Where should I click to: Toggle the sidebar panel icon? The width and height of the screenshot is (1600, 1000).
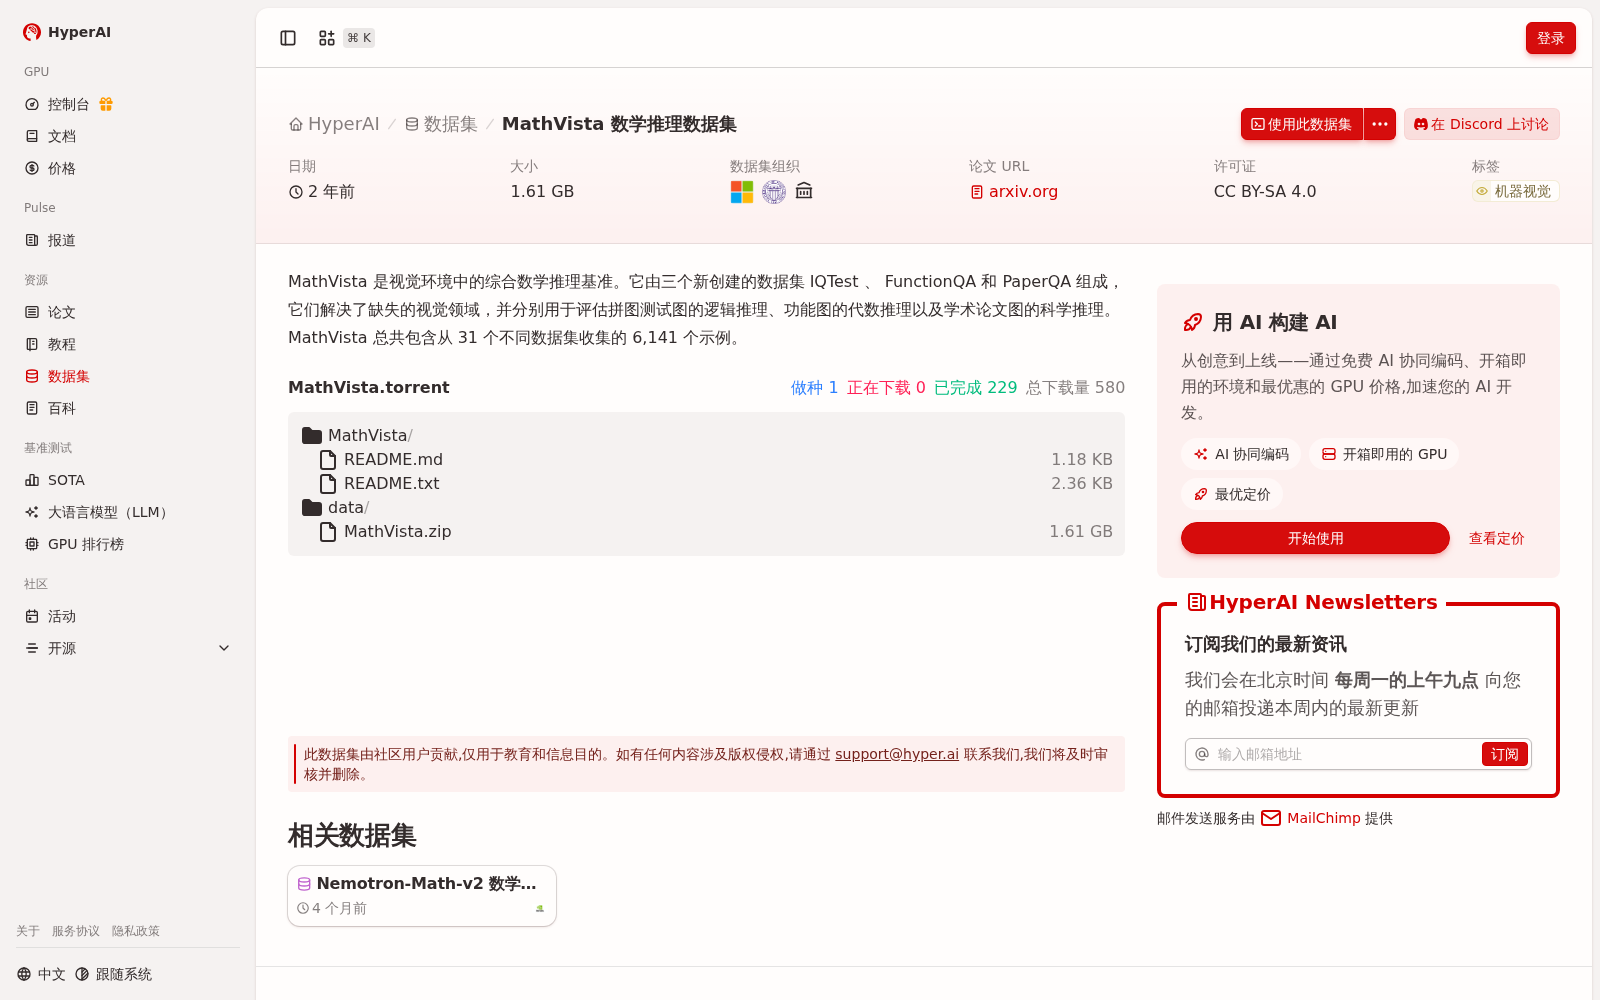(x=288, y=38)
